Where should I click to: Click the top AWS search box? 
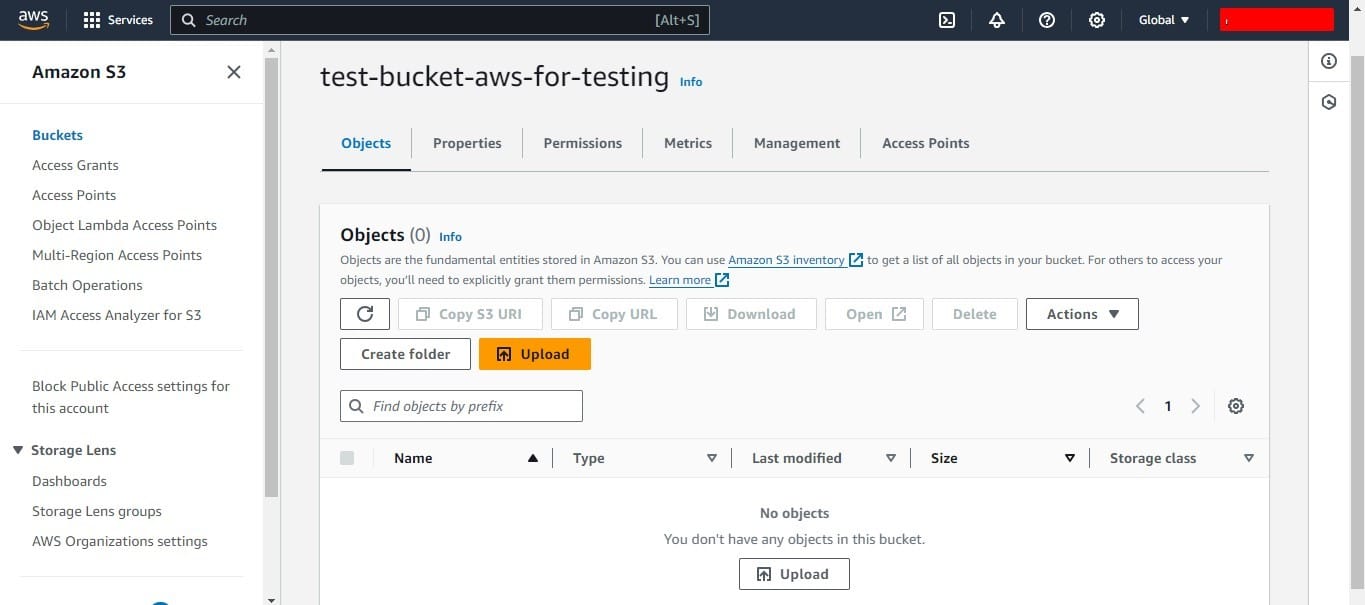440,20
